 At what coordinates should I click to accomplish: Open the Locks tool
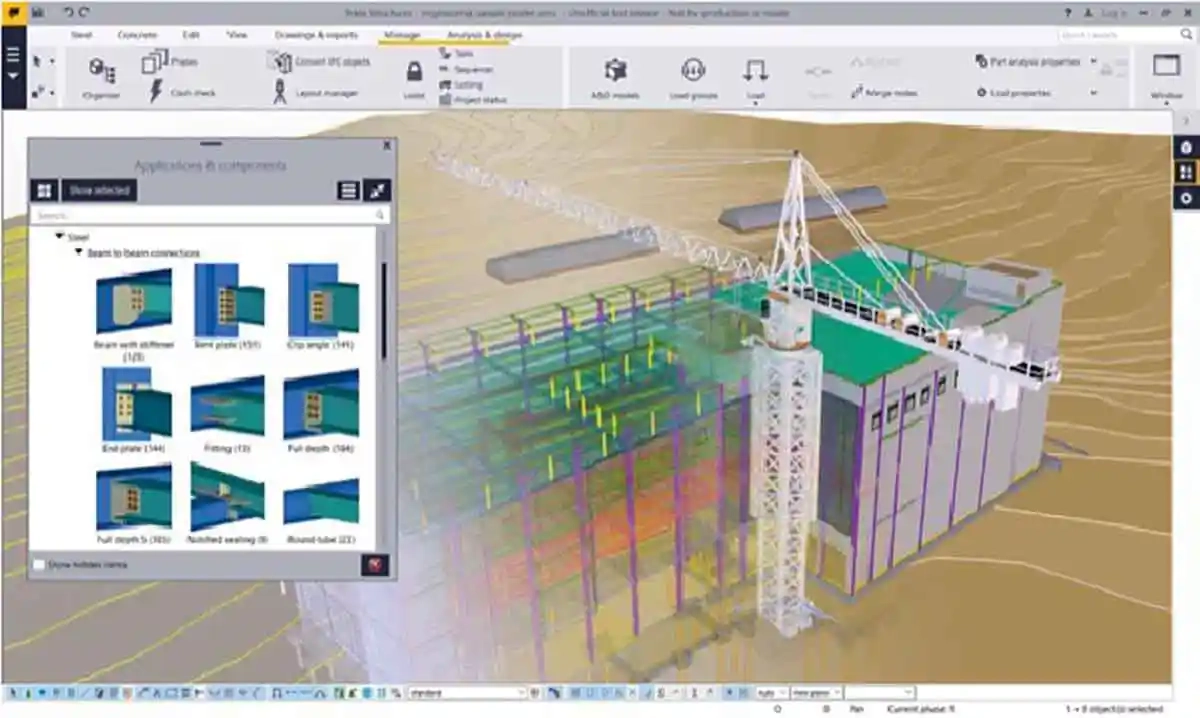point(413,78)
